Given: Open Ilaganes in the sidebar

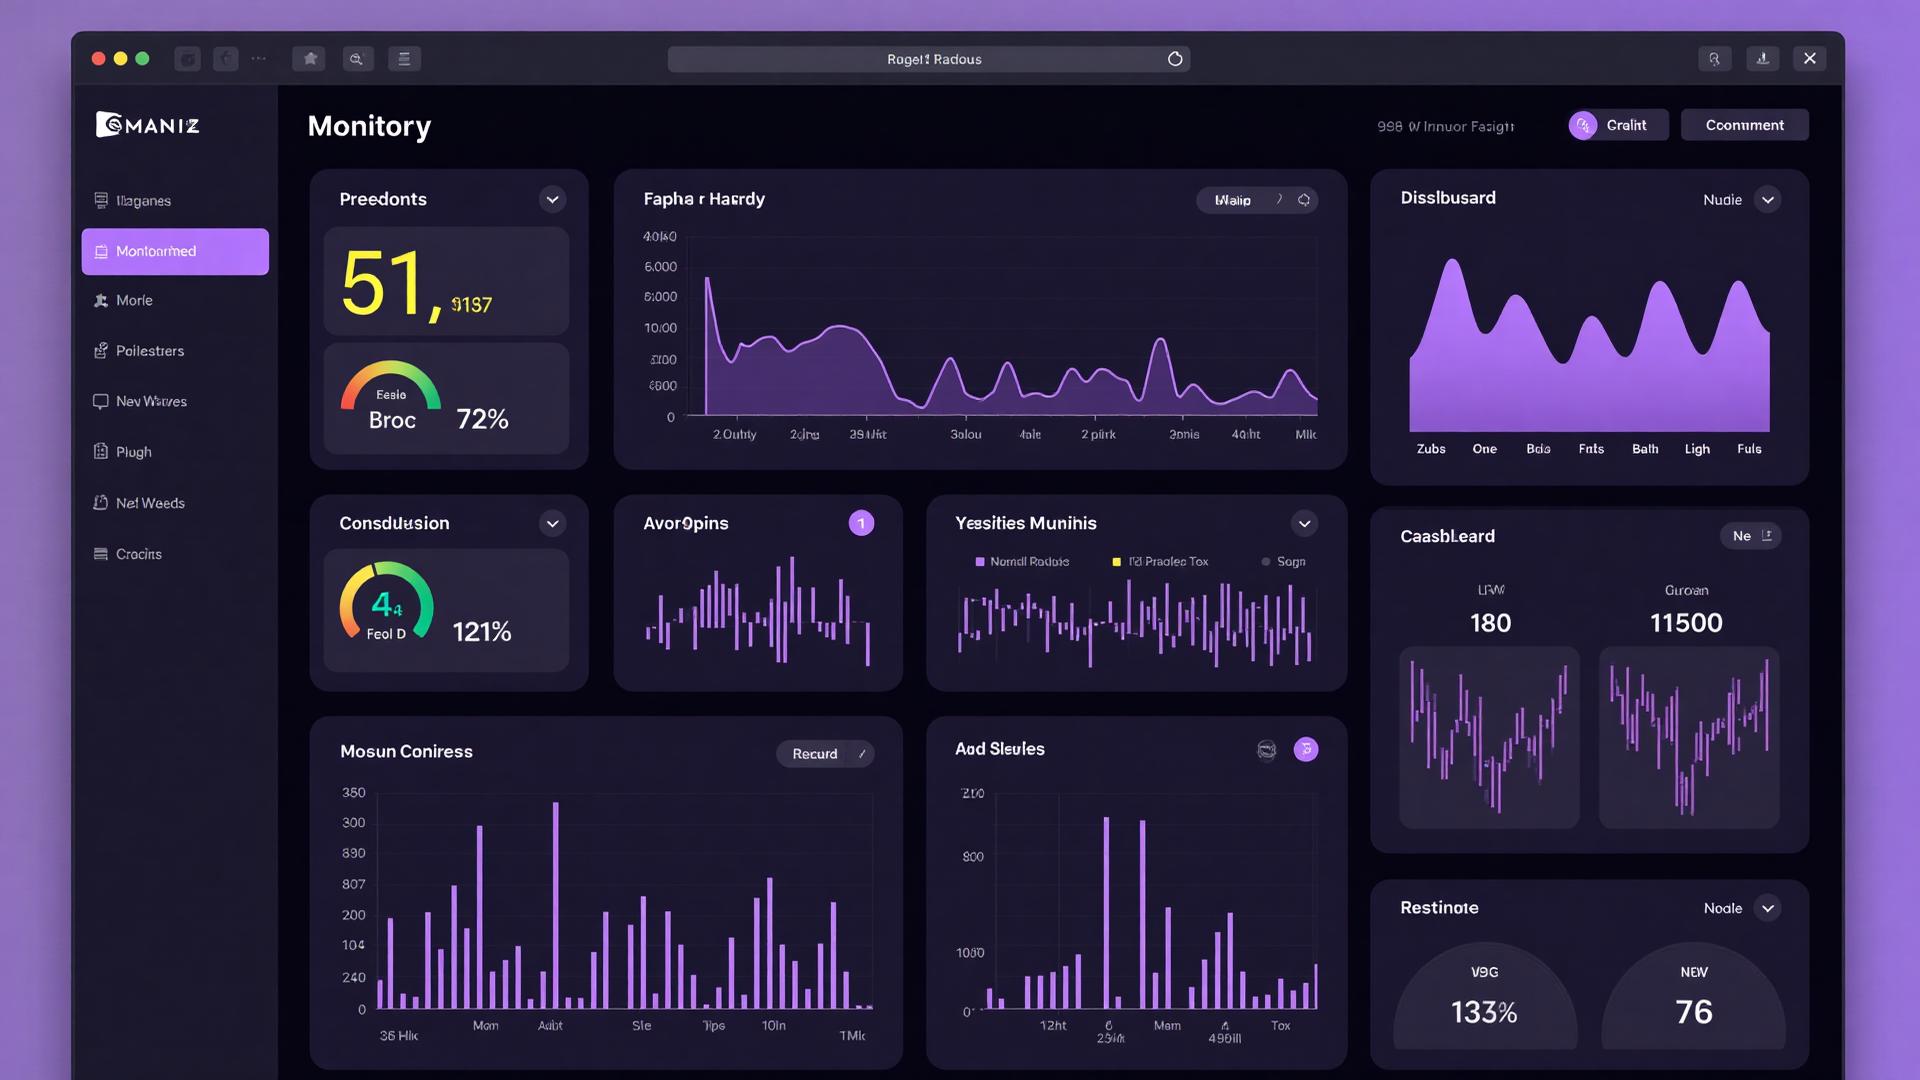Looking at the screenshot, I should (x=175, y=201).
